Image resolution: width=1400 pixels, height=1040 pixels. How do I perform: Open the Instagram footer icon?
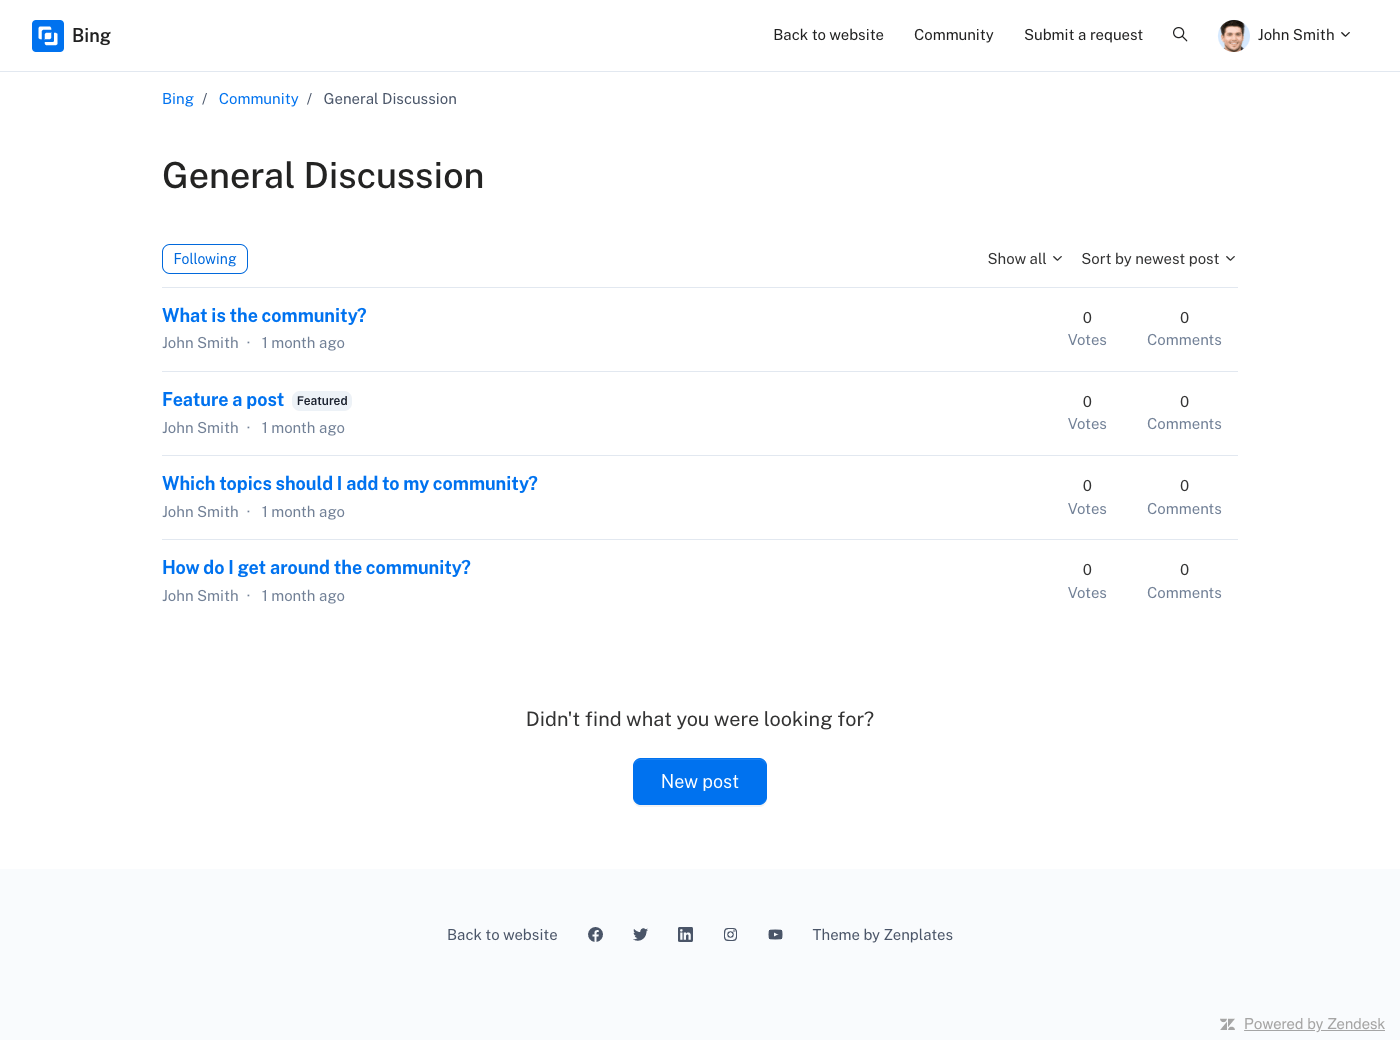tap(730, 935)
